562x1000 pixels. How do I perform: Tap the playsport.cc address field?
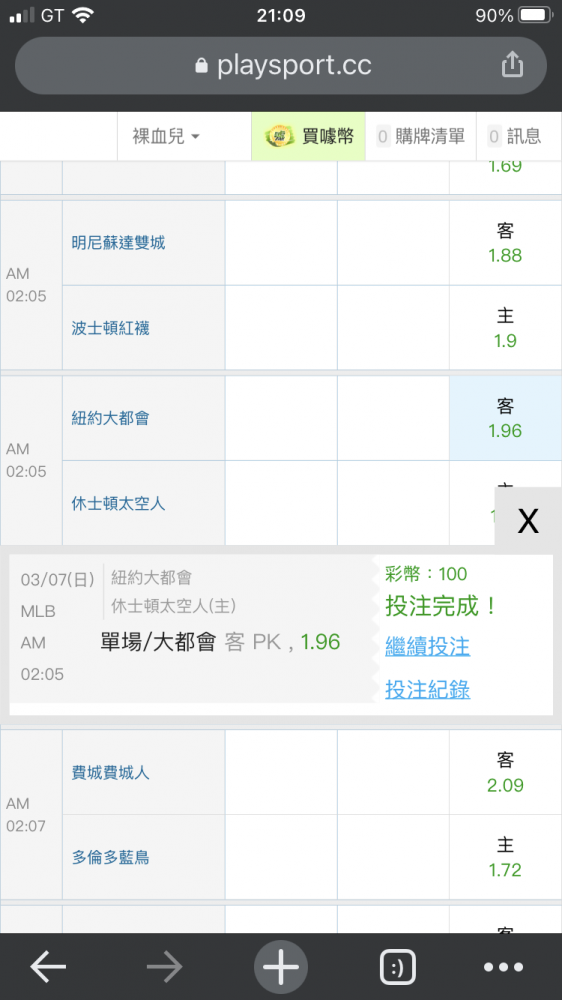pyautogui.click(x=281, y=65)
